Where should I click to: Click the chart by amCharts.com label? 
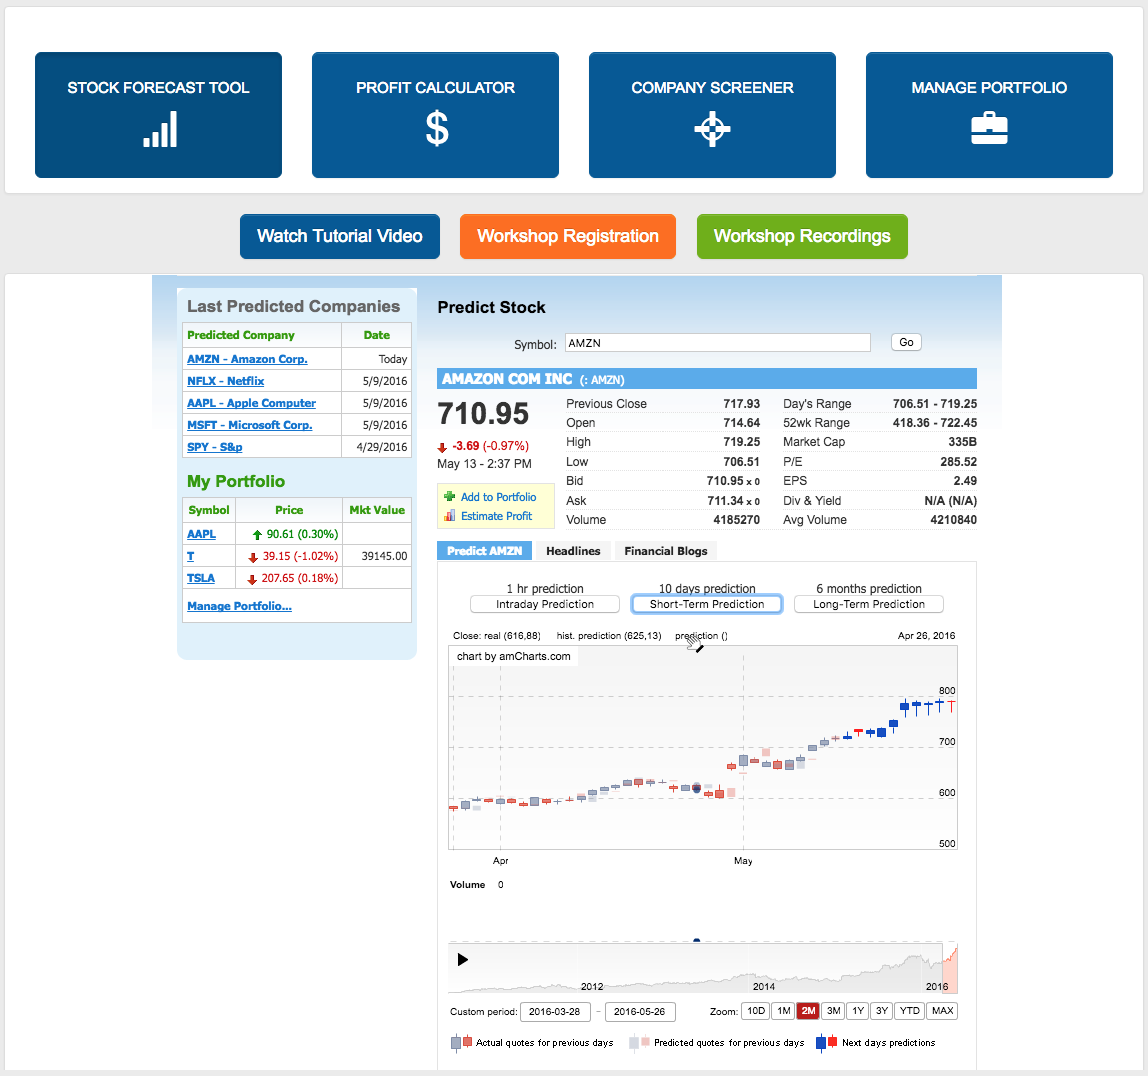pos(513,657)
